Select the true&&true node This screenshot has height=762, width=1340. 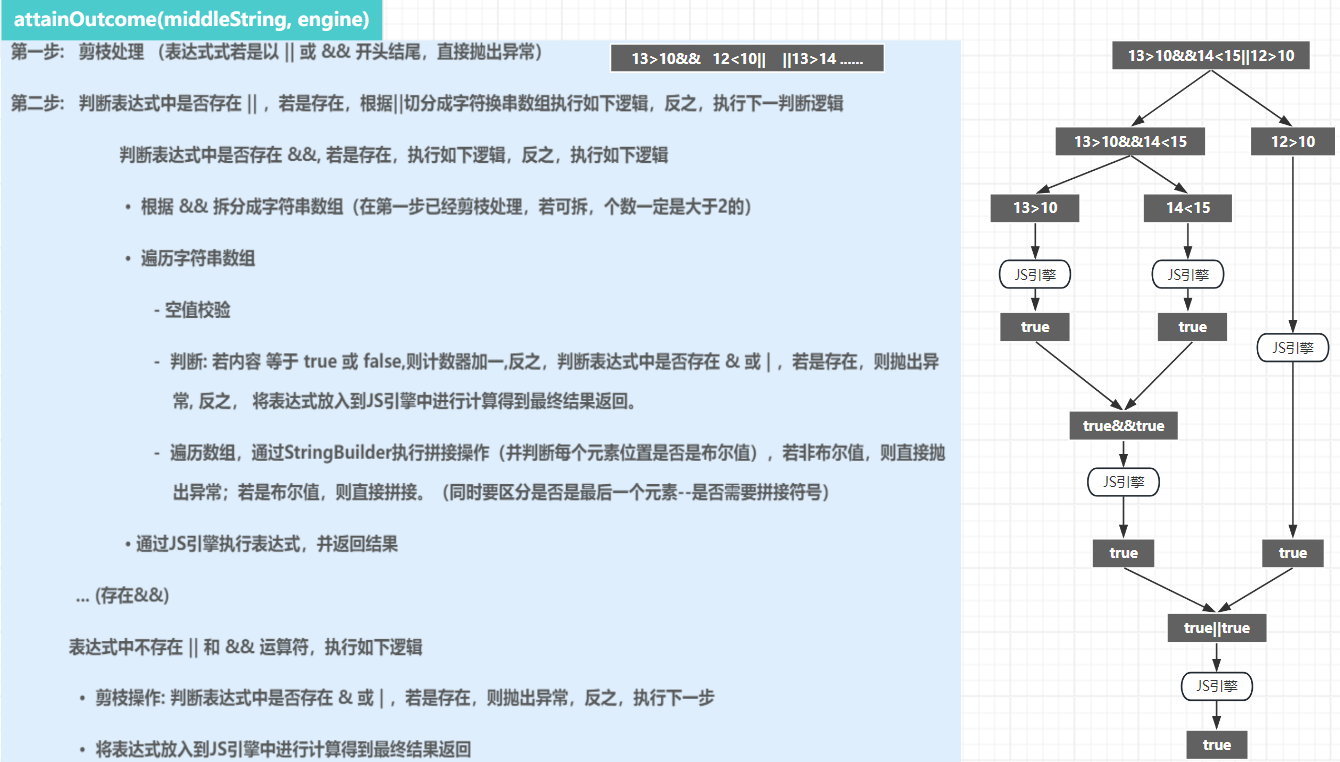tap(1124, 425)
